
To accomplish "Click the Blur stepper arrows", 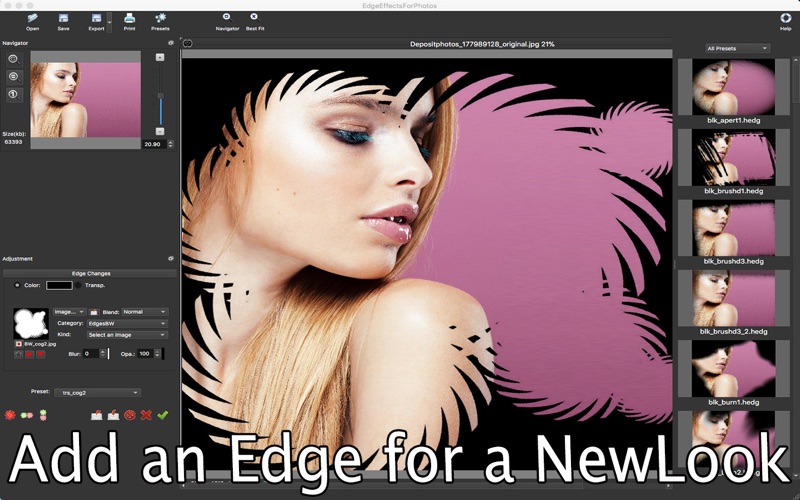I will pyautogui.click(x=103, y=354).
